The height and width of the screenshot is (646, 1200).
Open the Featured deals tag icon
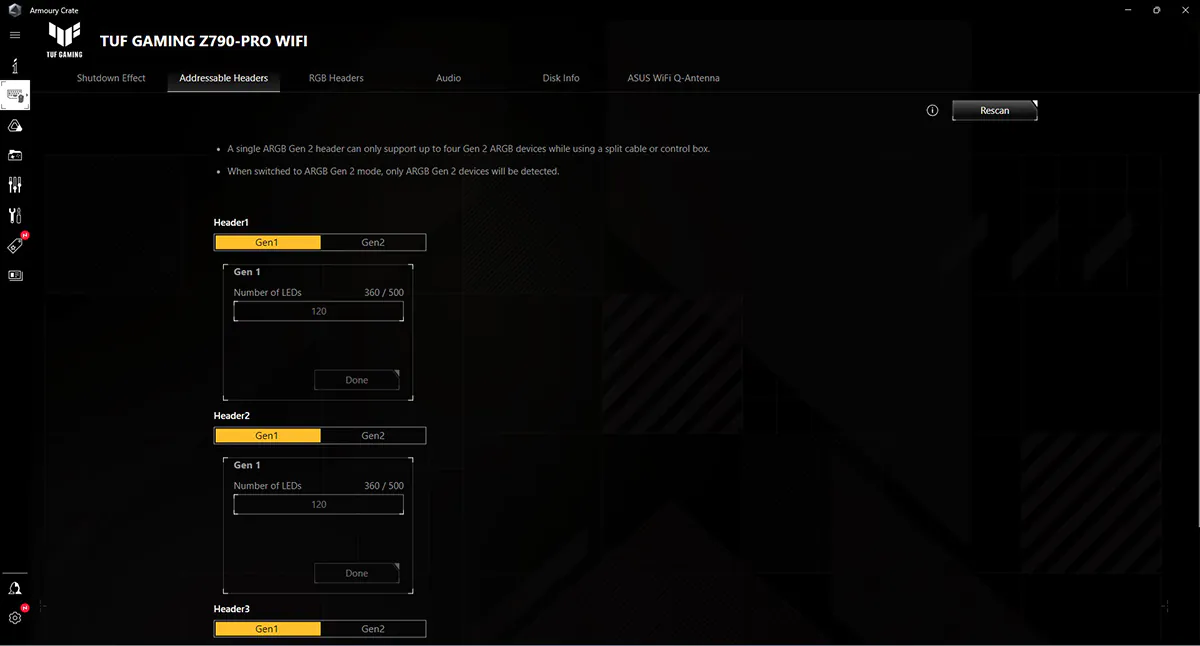pos(15,245)
